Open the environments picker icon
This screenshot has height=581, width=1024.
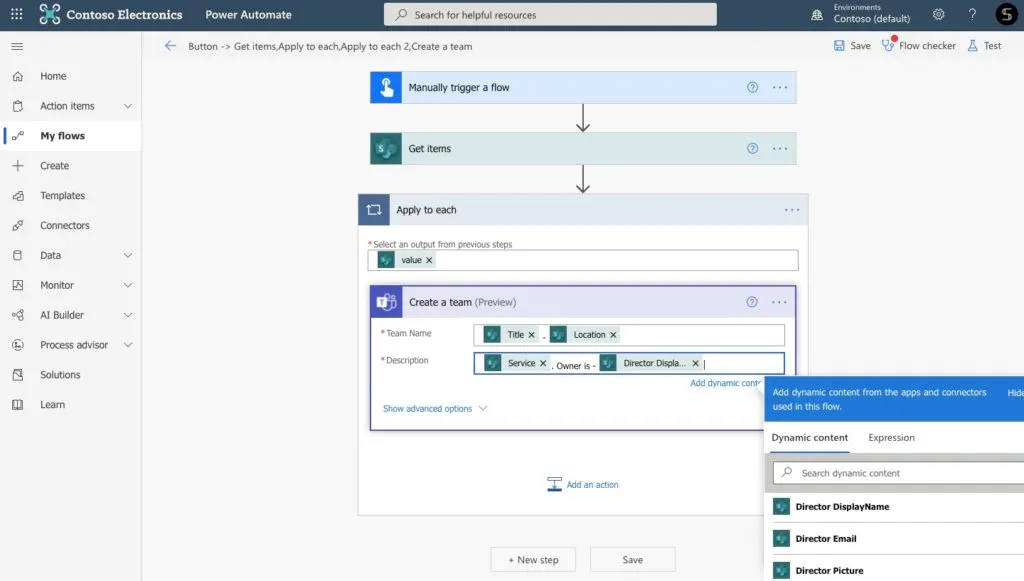816,14
